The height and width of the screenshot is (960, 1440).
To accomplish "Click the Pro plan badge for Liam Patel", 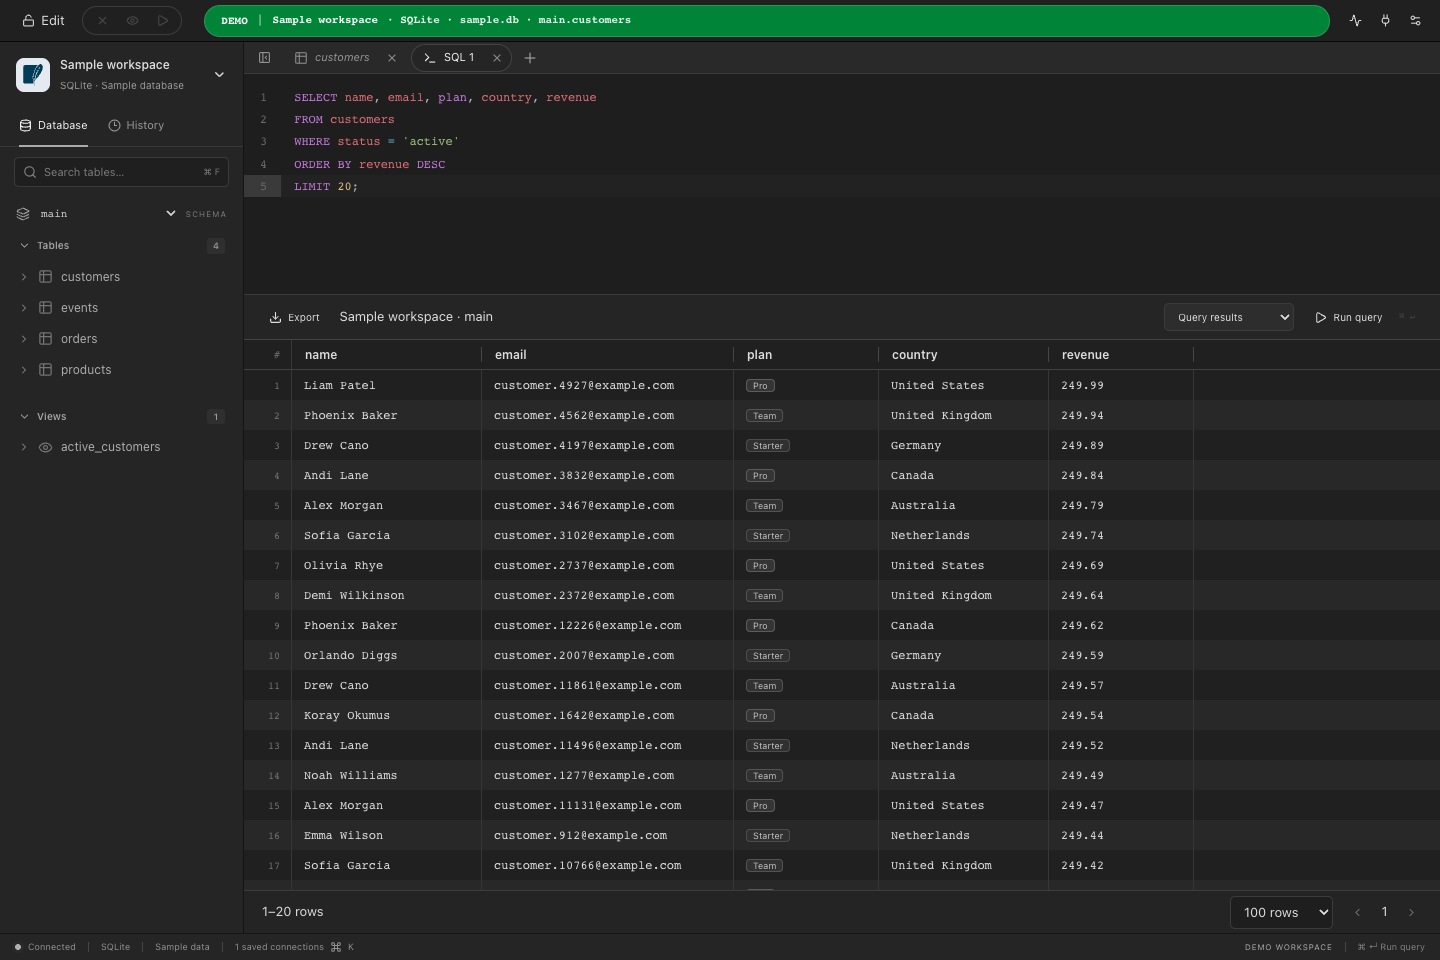I will tap(760, 386).
